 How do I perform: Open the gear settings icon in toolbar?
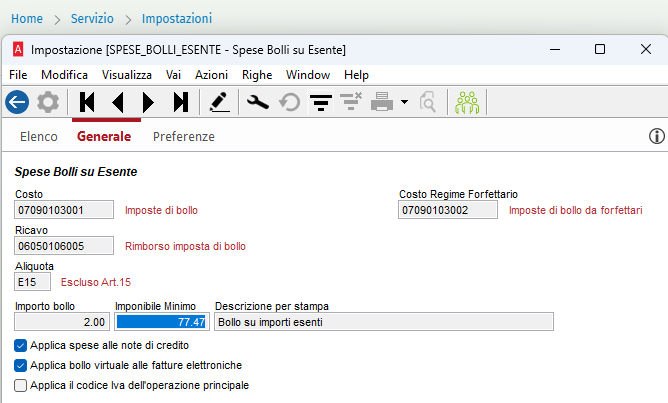coord(48,102)
